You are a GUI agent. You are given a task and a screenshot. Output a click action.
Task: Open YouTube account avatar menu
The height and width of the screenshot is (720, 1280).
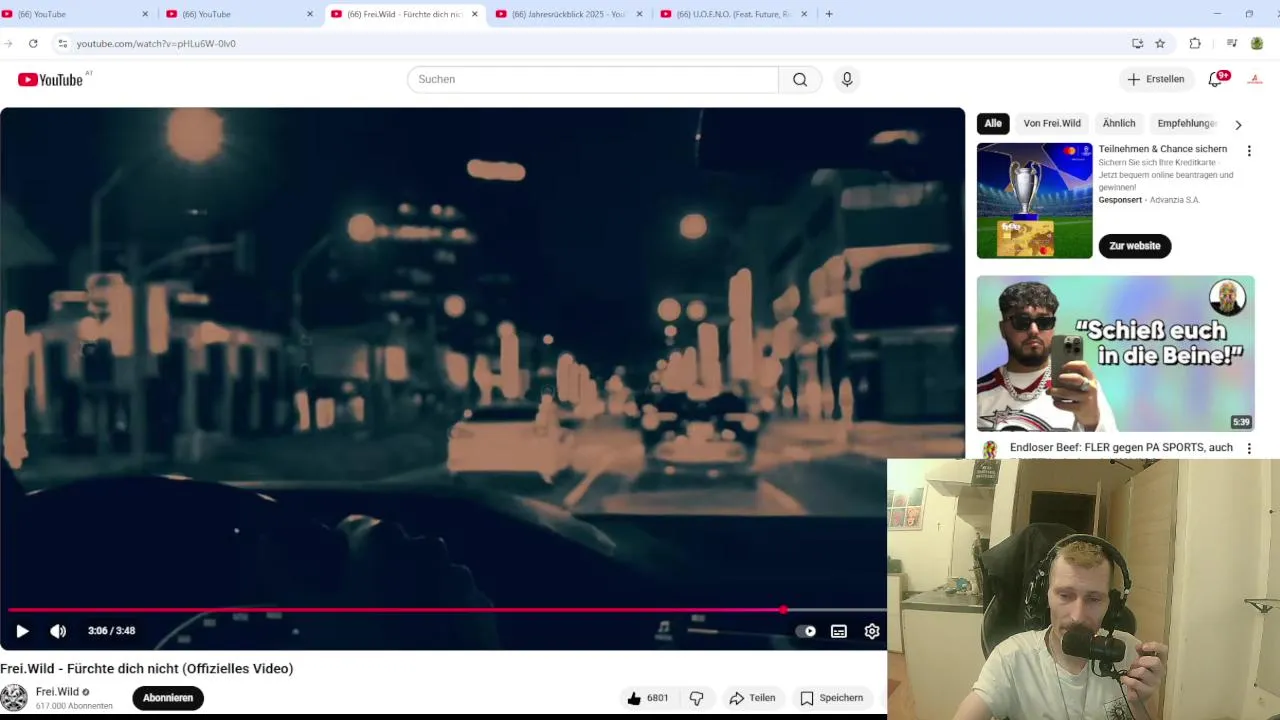click(1255, 79)
